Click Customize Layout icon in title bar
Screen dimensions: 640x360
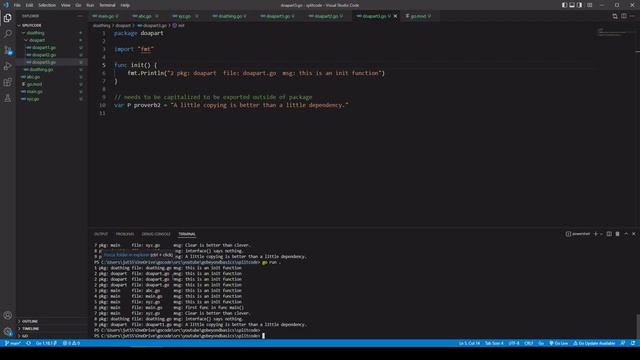point(589,5)
